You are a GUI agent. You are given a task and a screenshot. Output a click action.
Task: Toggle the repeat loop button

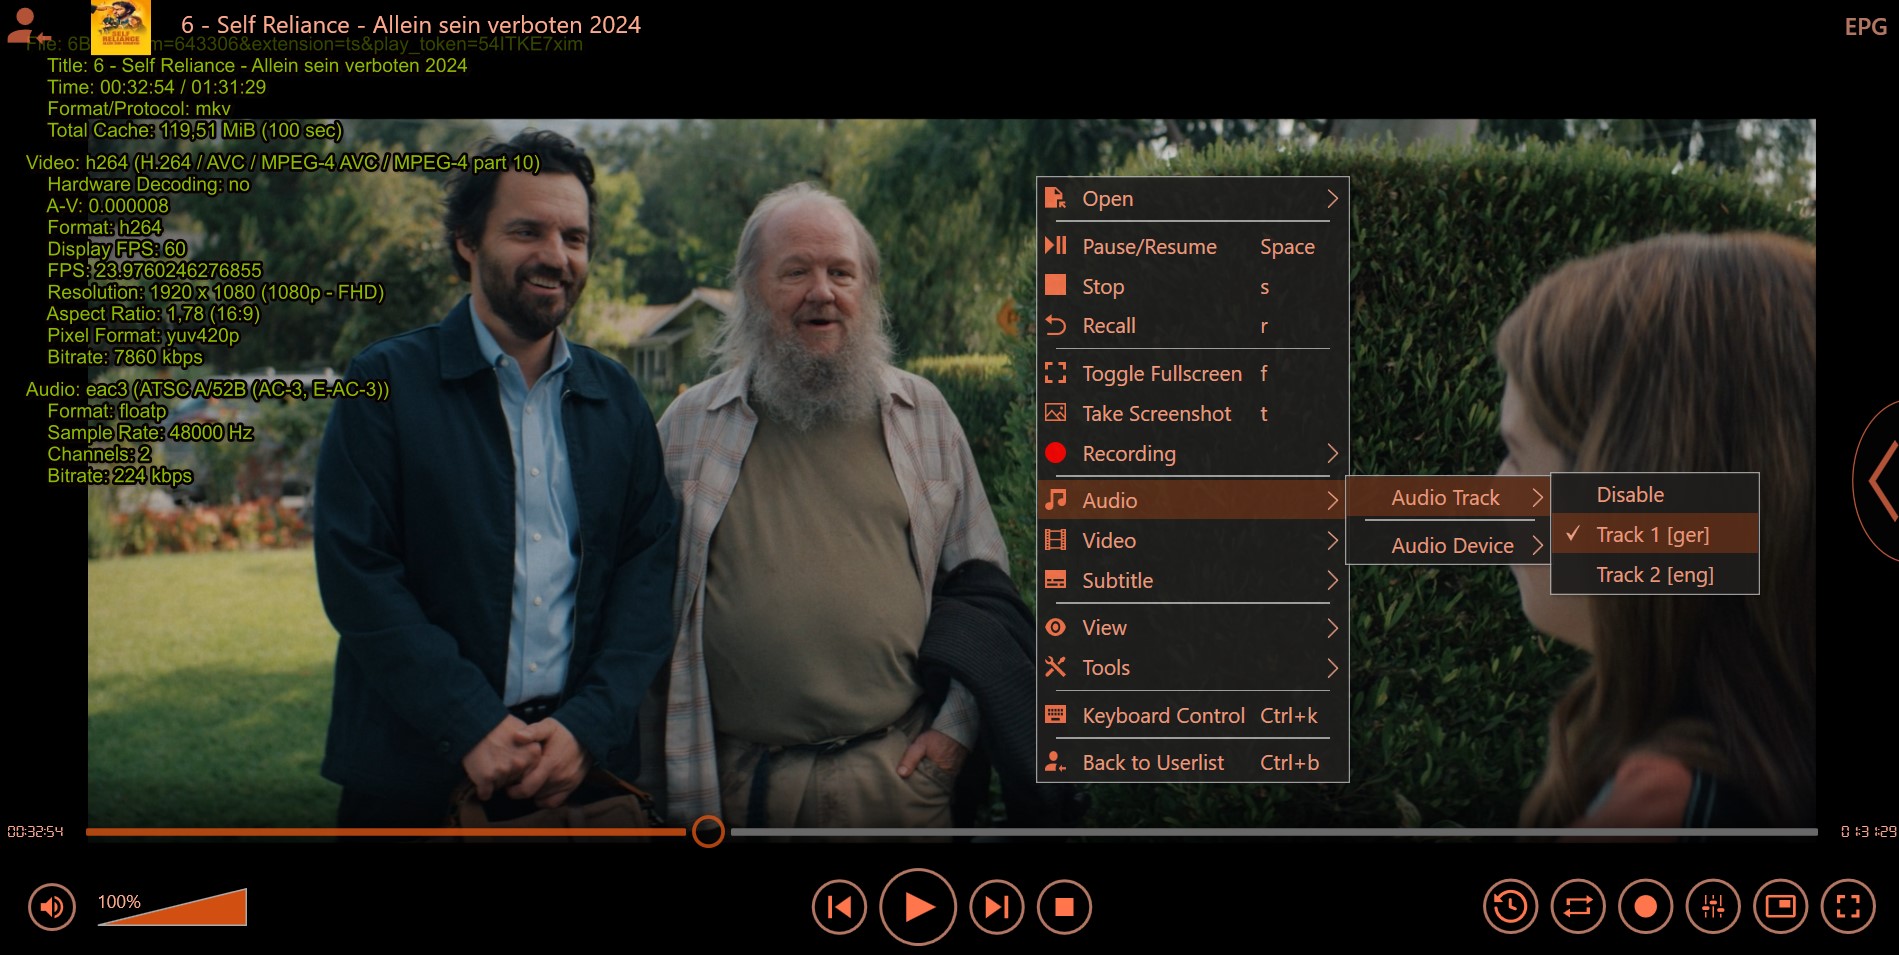1578,907
